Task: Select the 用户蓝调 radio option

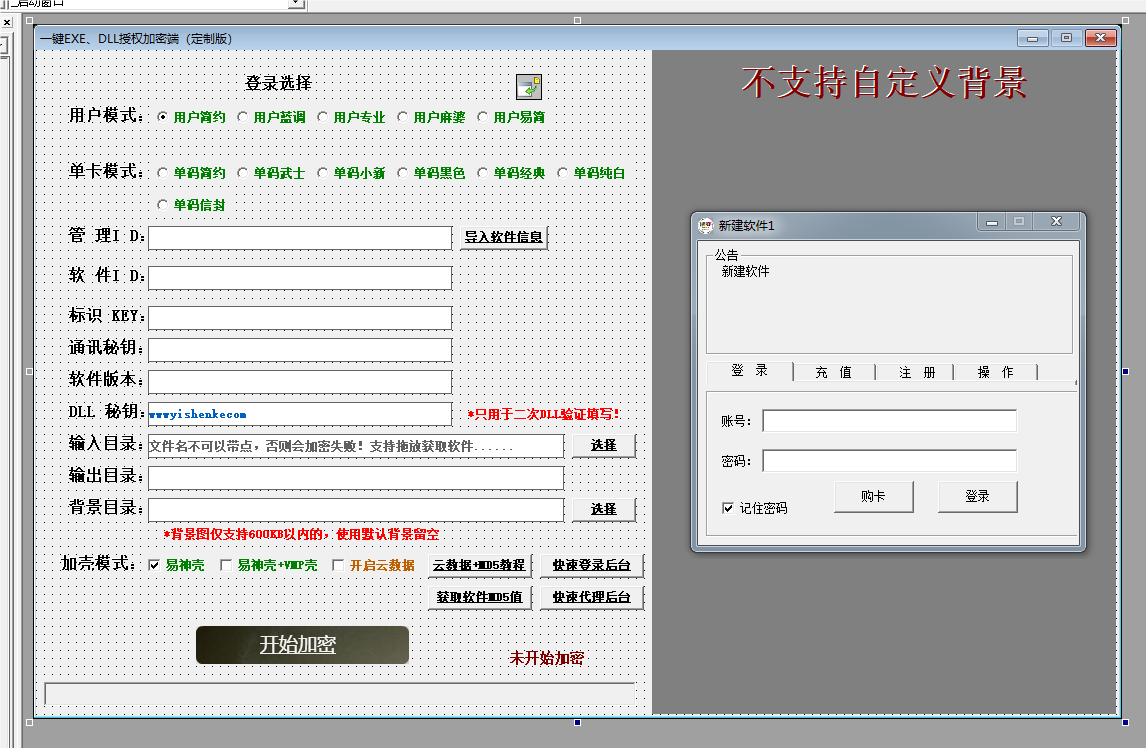Action: pos(243,117)
